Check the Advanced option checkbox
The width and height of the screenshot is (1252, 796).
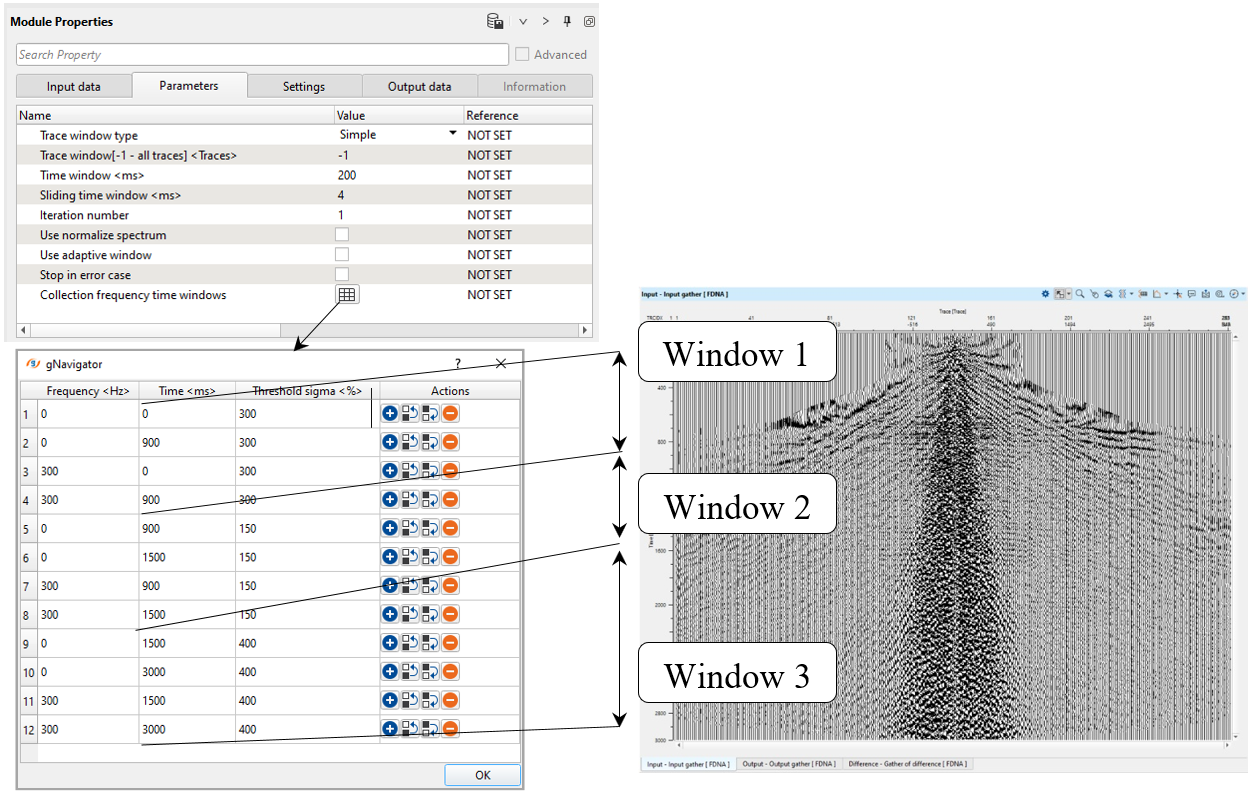(522, 54)
